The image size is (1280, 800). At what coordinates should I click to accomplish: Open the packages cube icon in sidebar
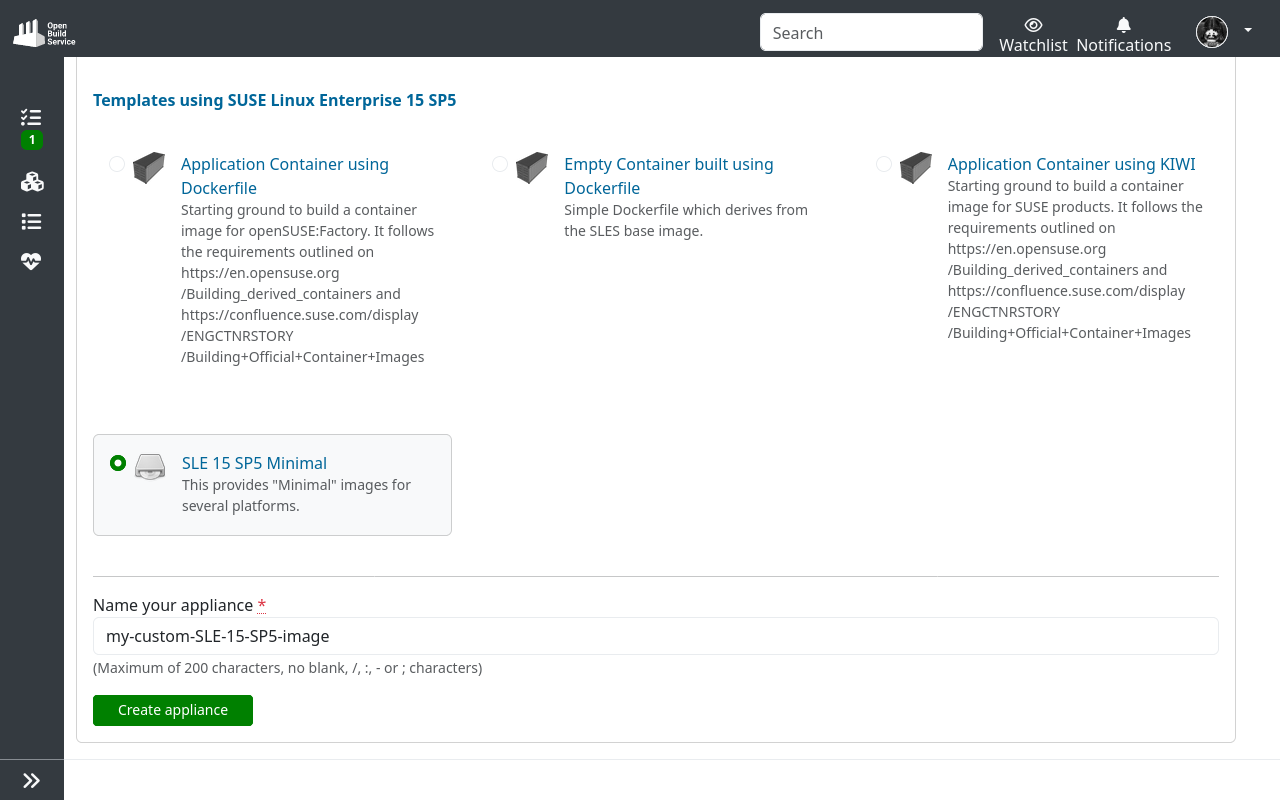click(x=31, y=181)
